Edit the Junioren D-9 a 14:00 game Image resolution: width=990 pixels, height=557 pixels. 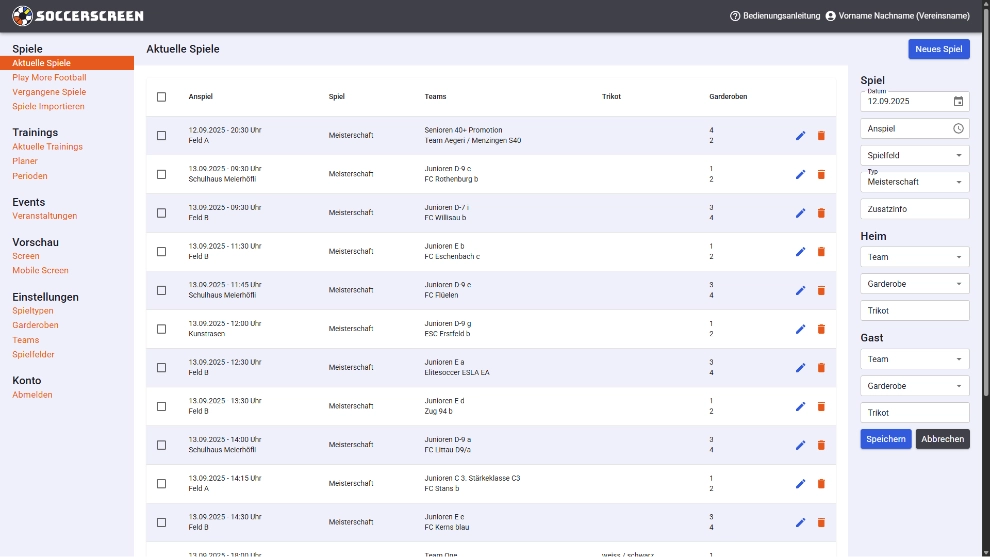point(800,445)
